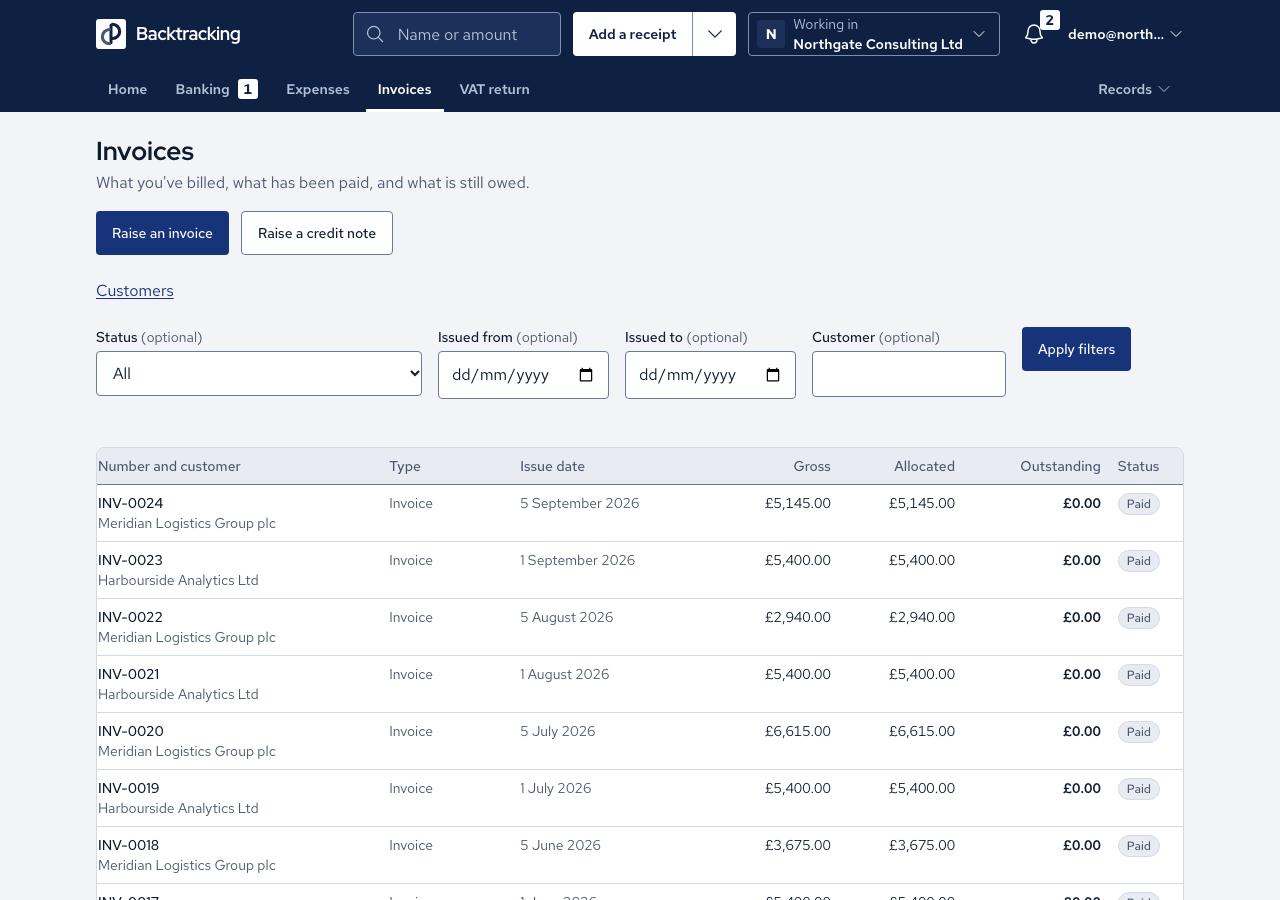
Task: Click the Banking badge showing 1
Action: click(248, 89)
